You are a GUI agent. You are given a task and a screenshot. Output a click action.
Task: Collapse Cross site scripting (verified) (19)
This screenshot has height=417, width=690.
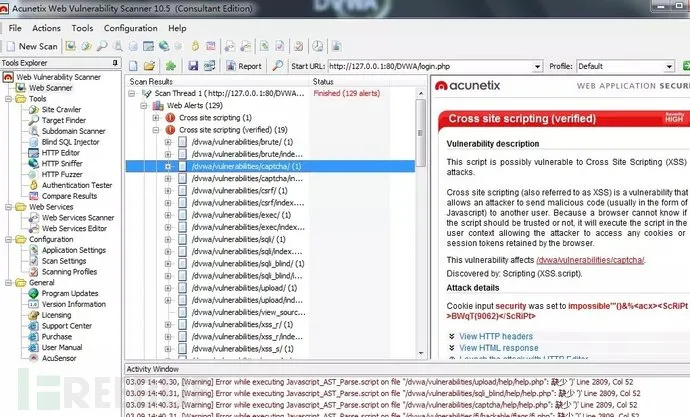tap(156, 130)
